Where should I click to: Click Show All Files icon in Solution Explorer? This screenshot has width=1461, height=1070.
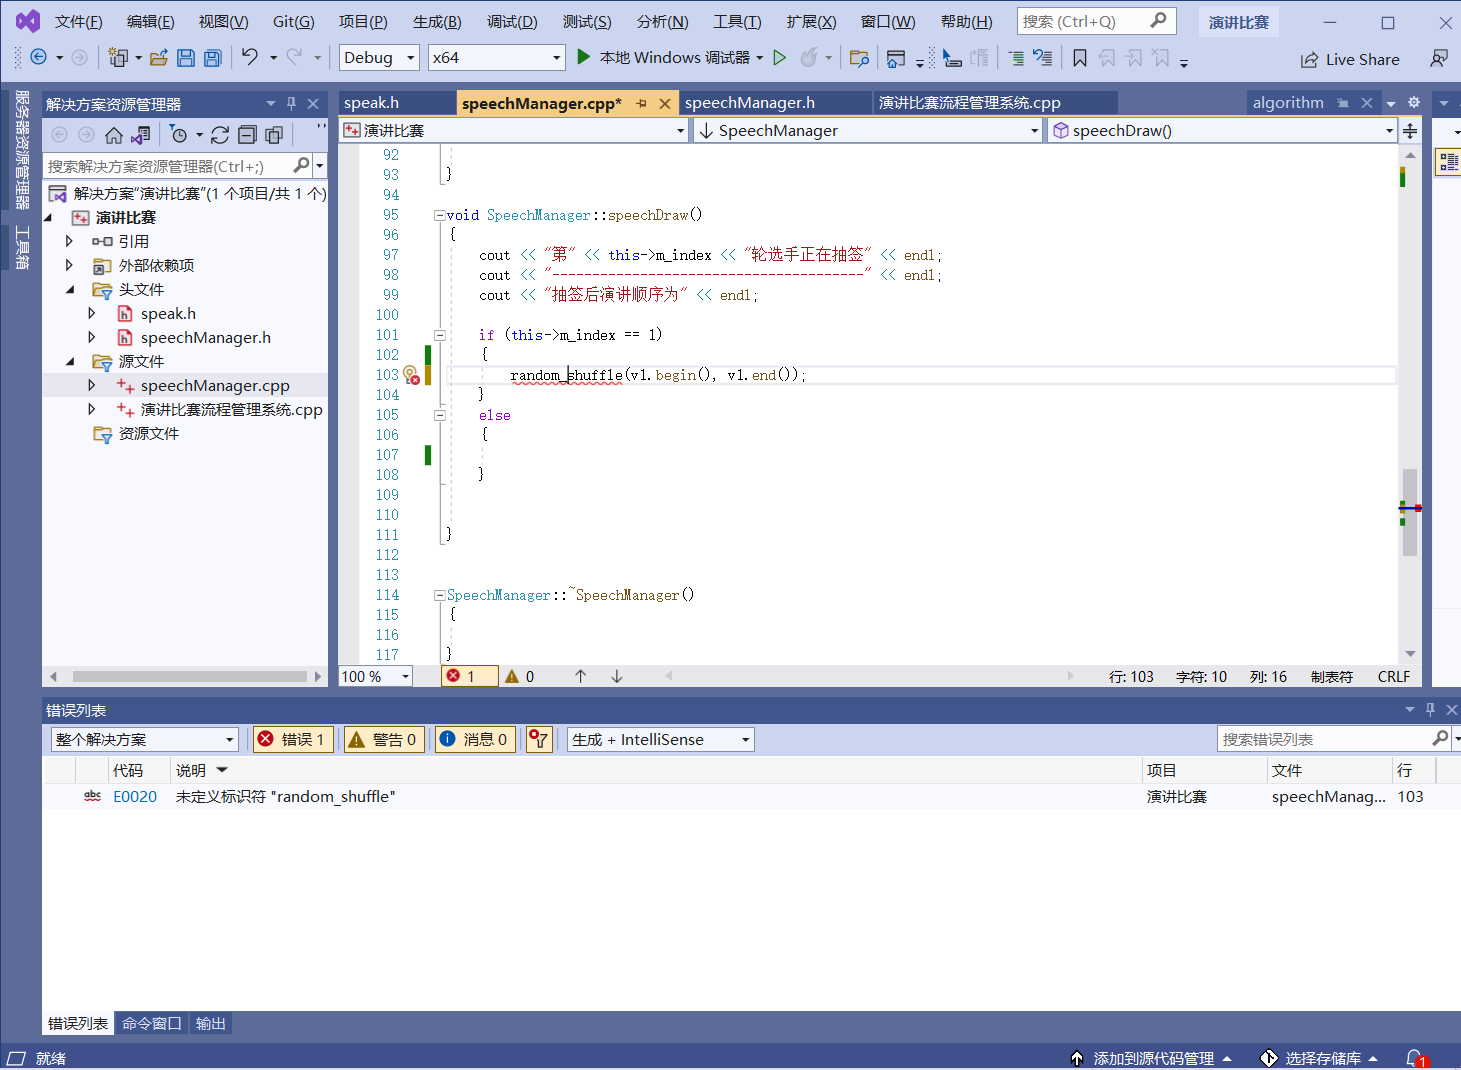pos(274,135)
